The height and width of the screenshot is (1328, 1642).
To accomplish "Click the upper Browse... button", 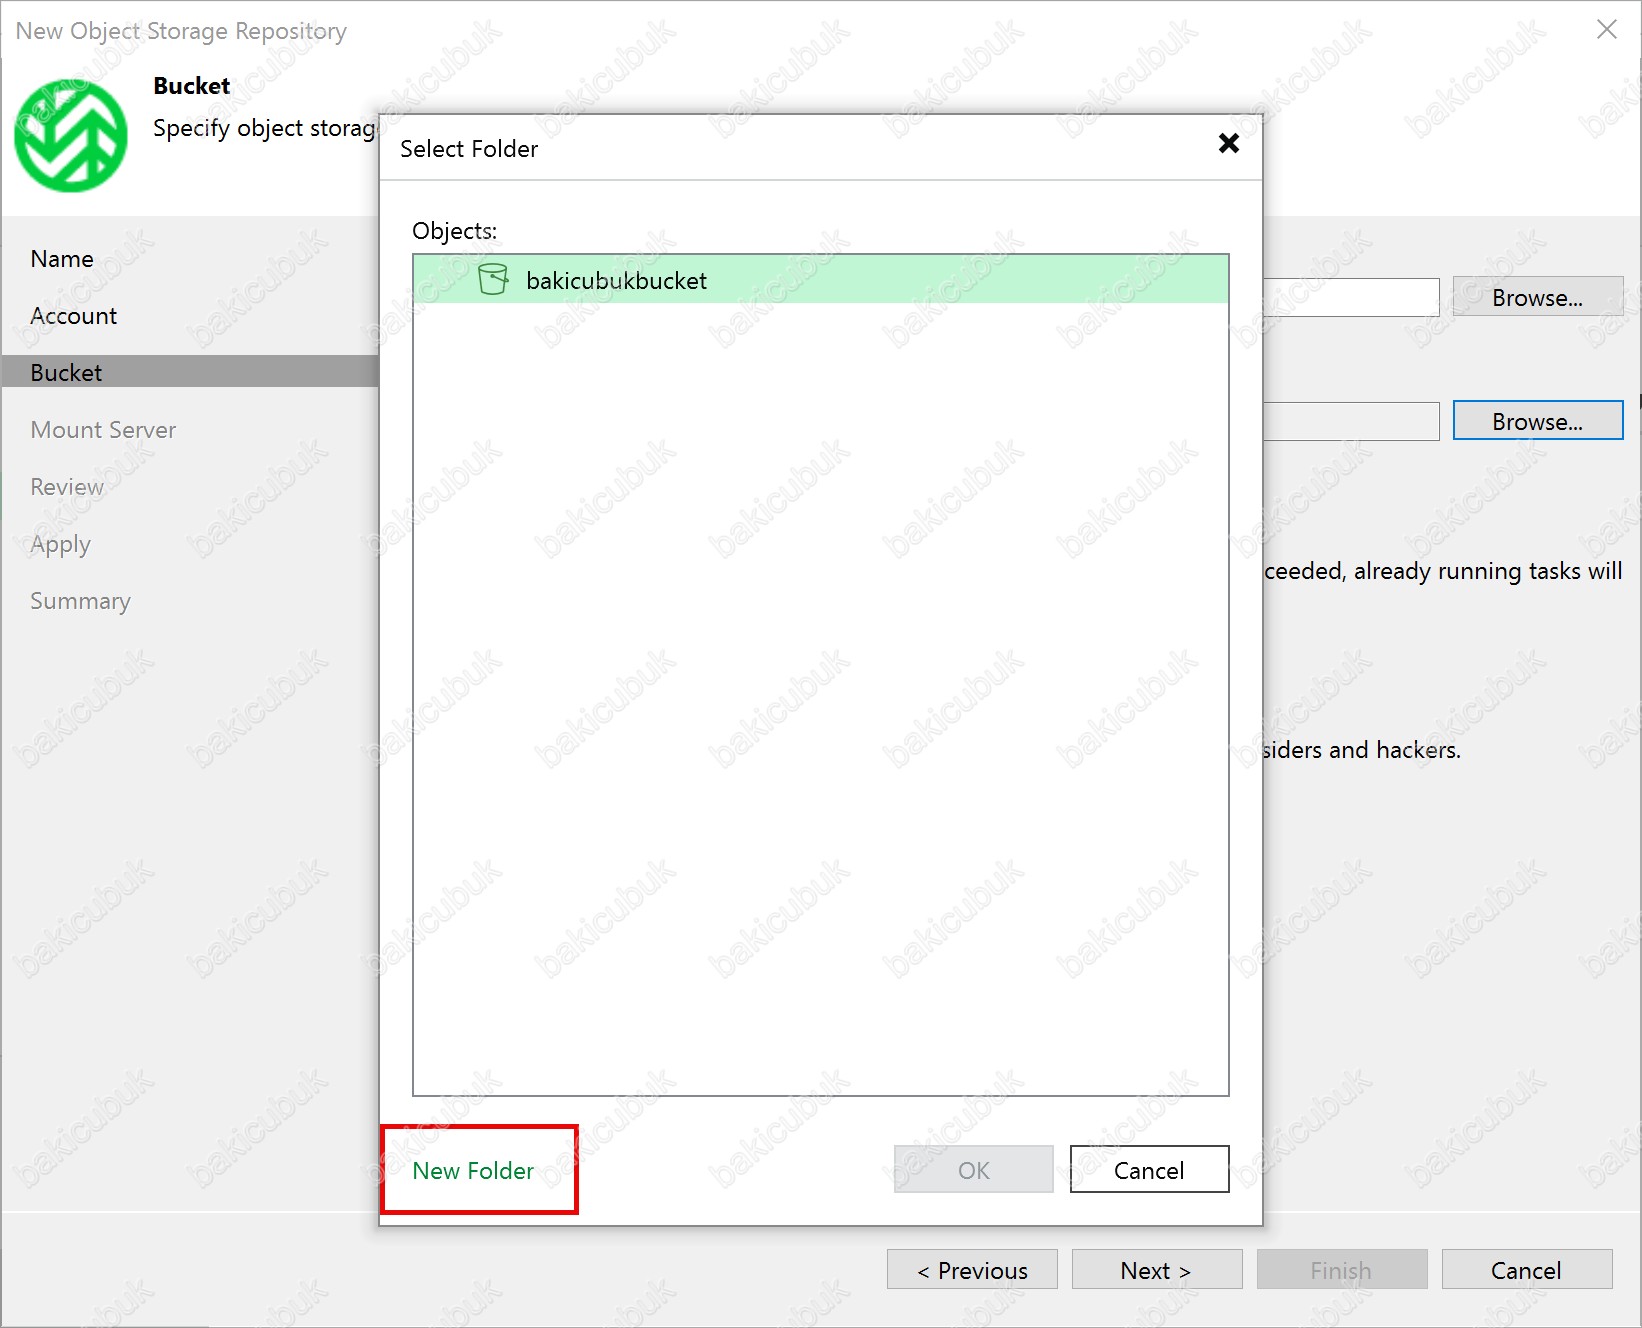I will [1536, 298].
